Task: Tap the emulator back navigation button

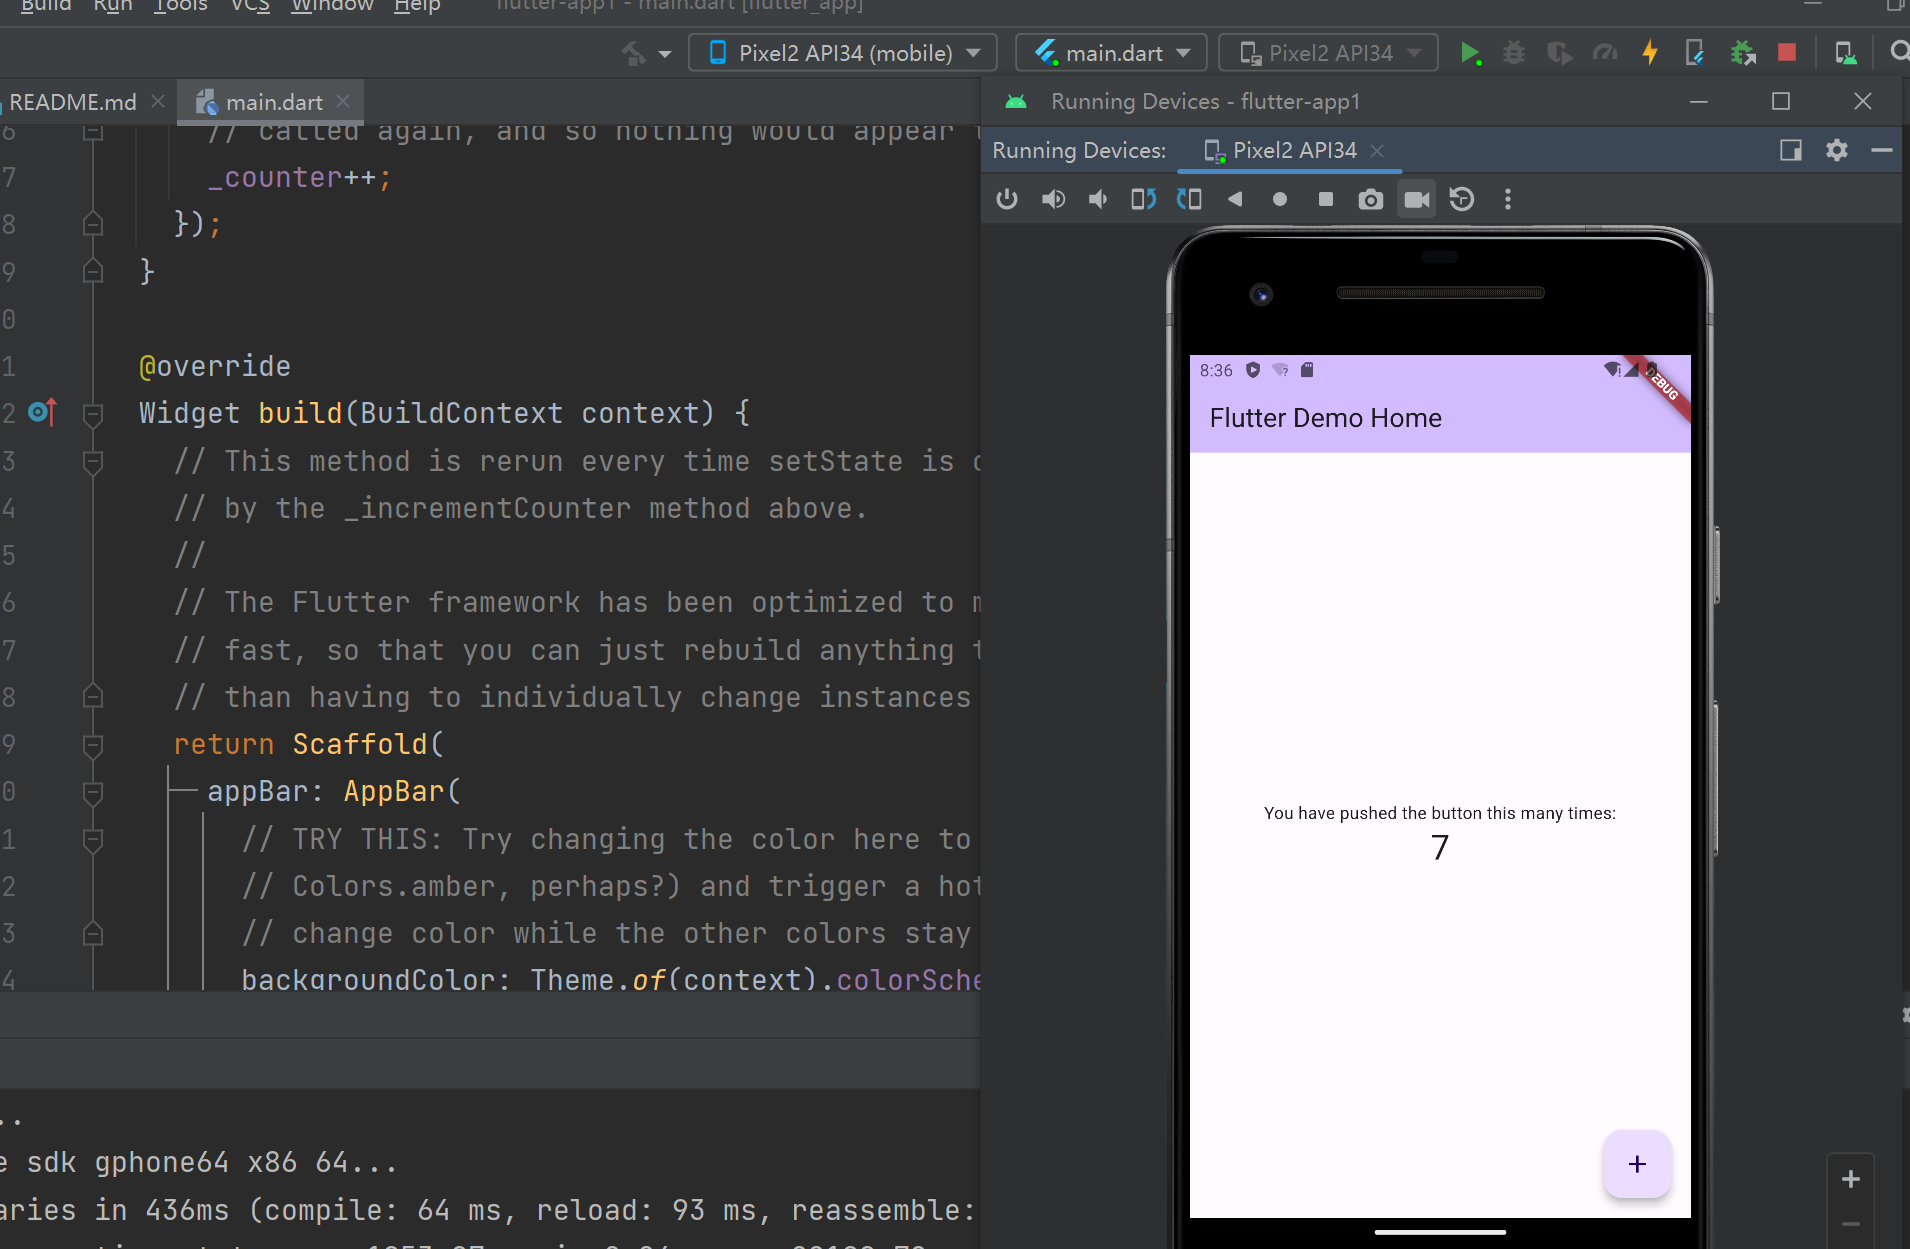Action: coord(1235,199)
